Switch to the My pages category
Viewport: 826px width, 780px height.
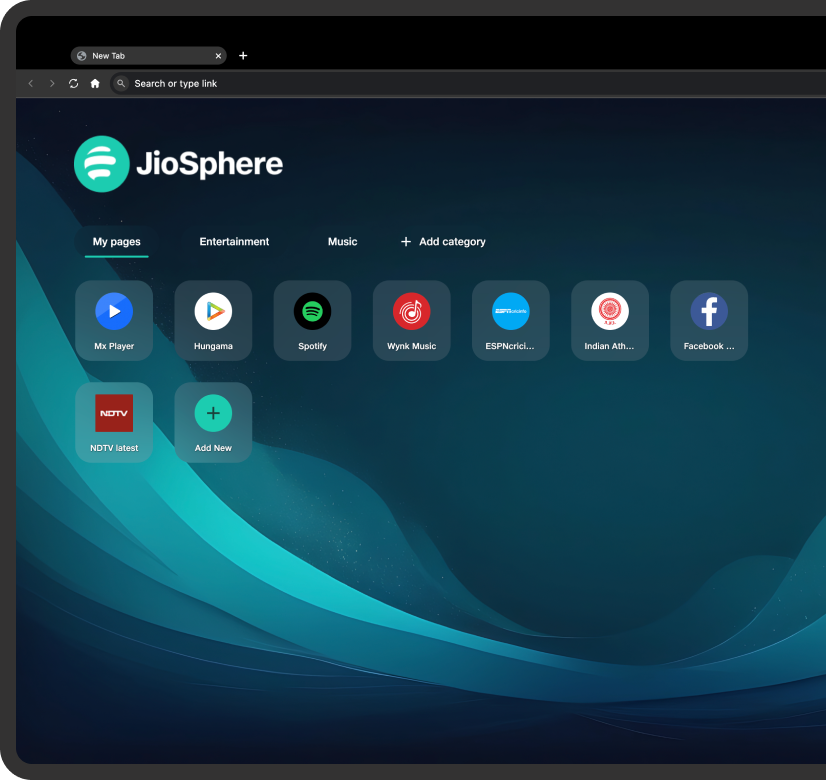116,242
